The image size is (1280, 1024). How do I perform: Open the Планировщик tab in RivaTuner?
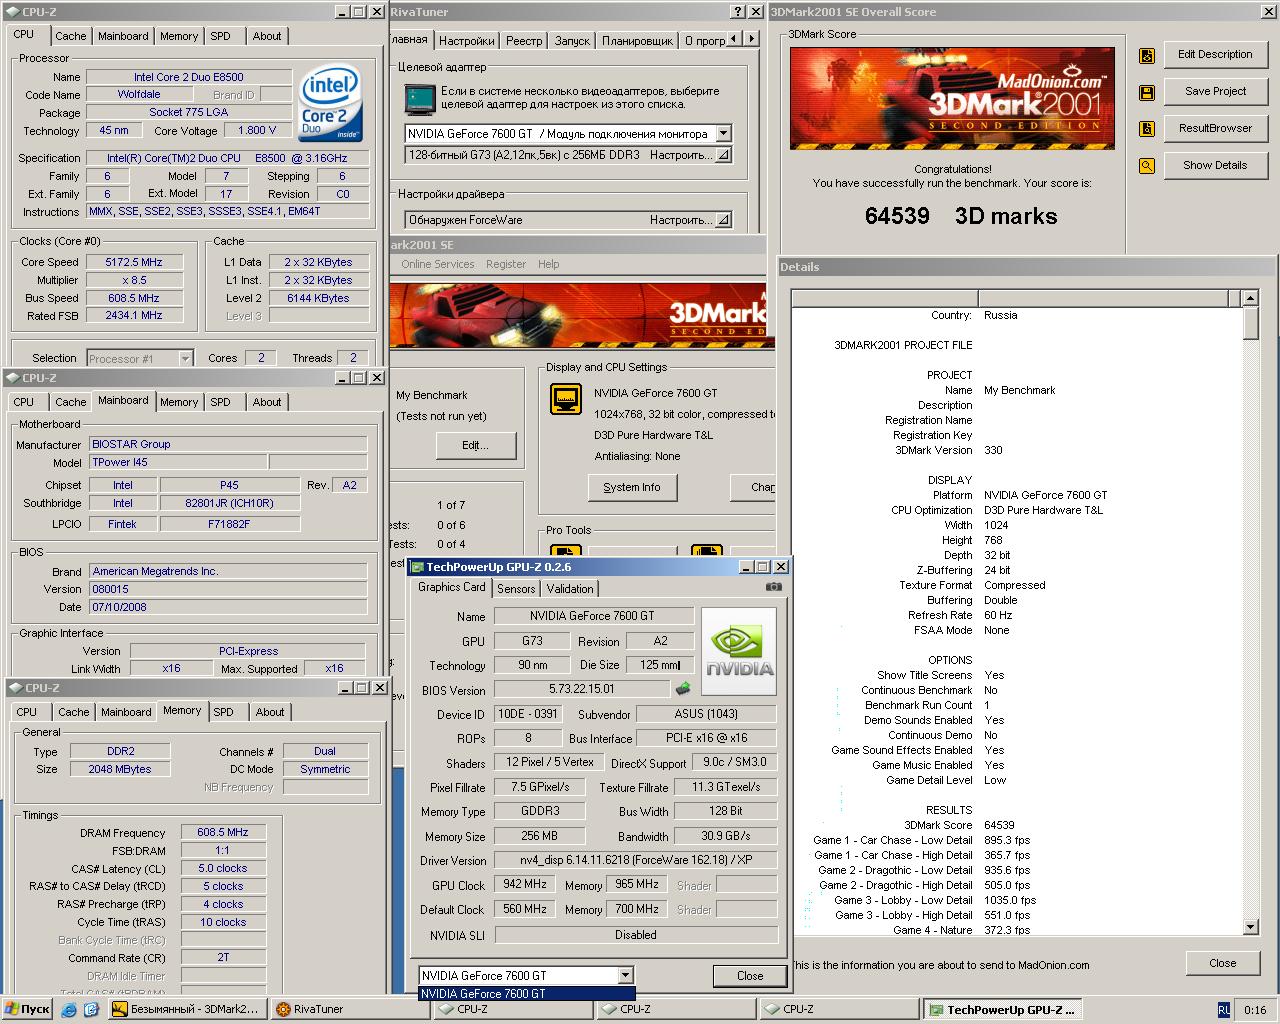pos(637,41)
